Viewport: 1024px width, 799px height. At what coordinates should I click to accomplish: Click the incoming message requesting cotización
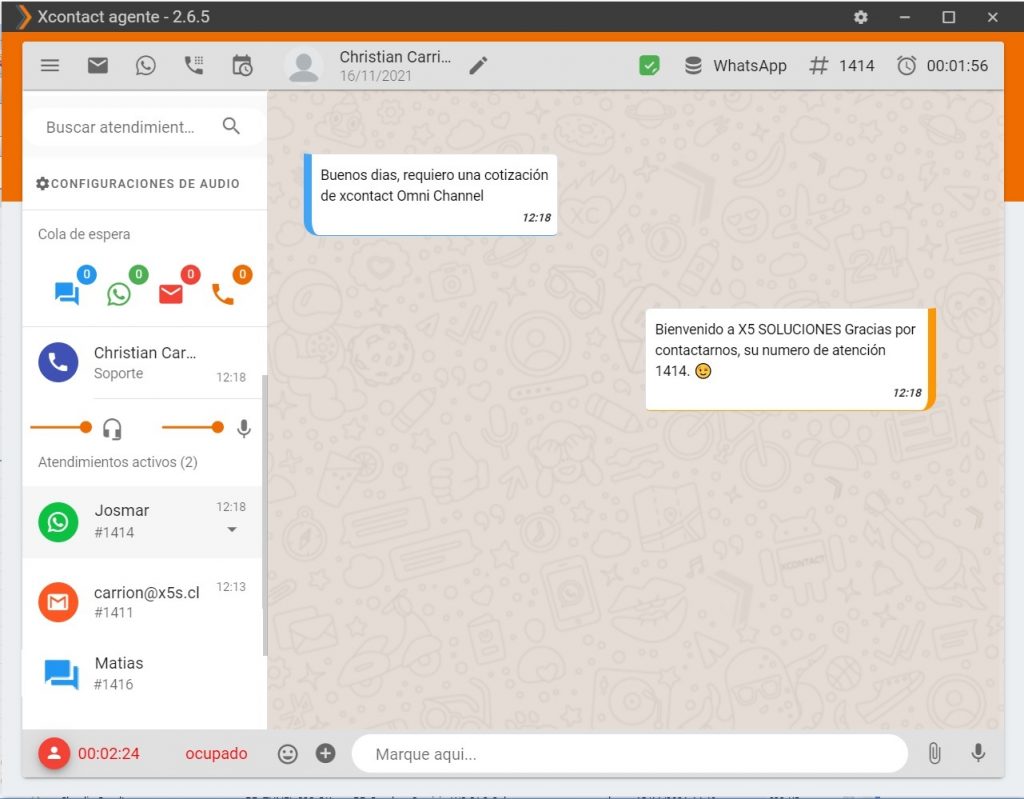coord(431,195)
